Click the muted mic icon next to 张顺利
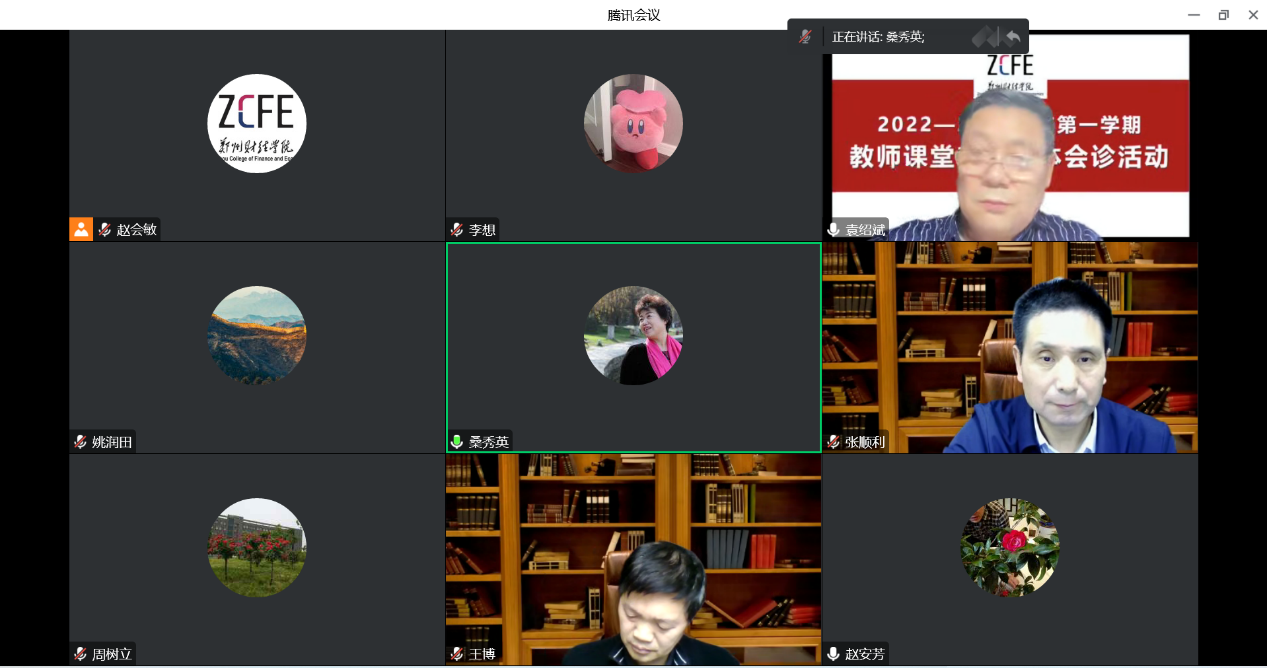1267x668 pixels. 833,442
